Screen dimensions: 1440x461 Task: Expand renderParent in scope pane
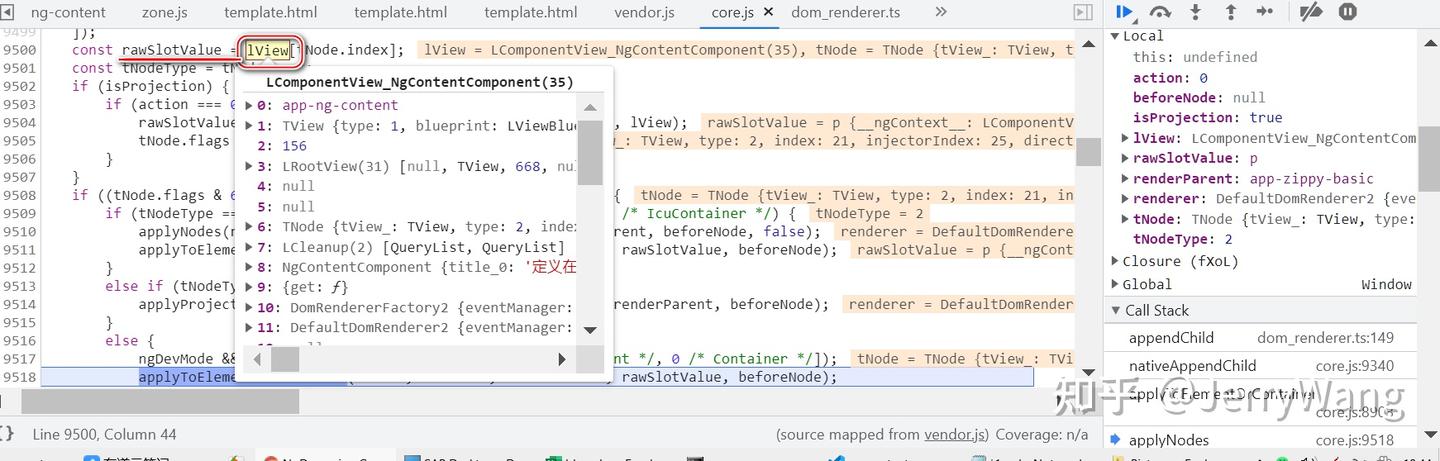pyautogui.click(x=1126, y=179)
